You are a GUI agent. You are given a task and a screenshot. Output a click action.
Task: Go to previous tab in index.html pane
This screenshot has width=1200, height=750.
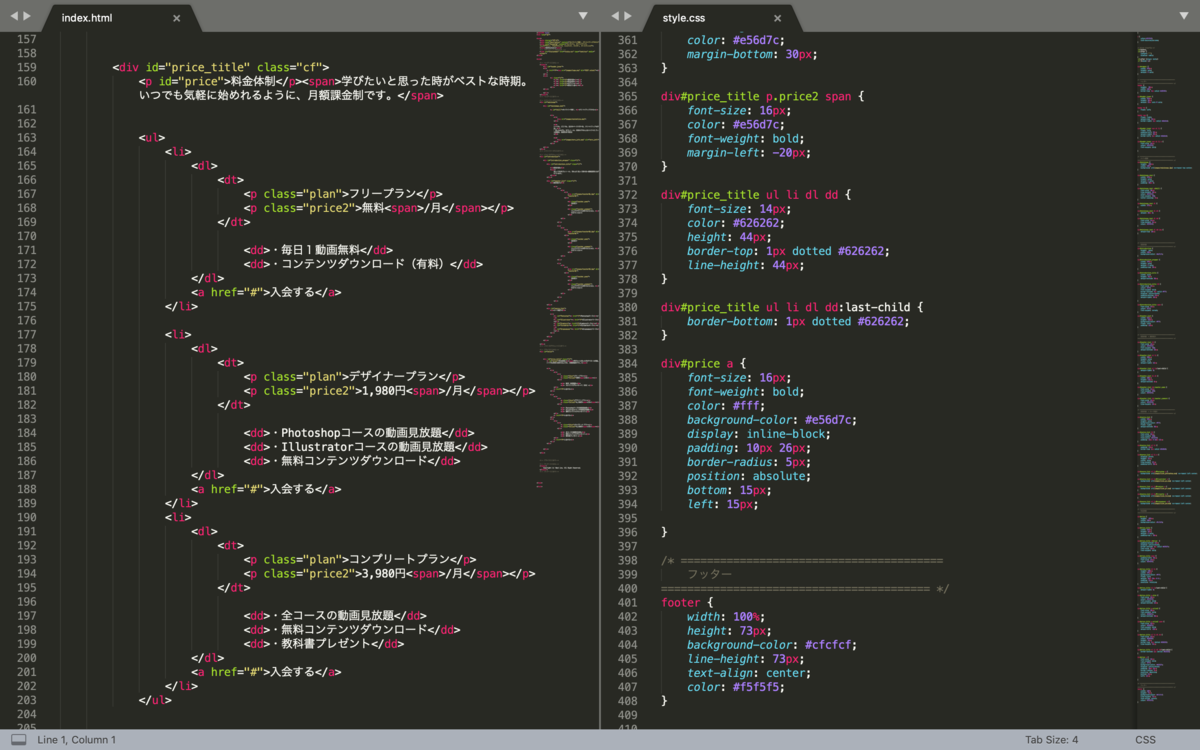(x=14, y=16)
